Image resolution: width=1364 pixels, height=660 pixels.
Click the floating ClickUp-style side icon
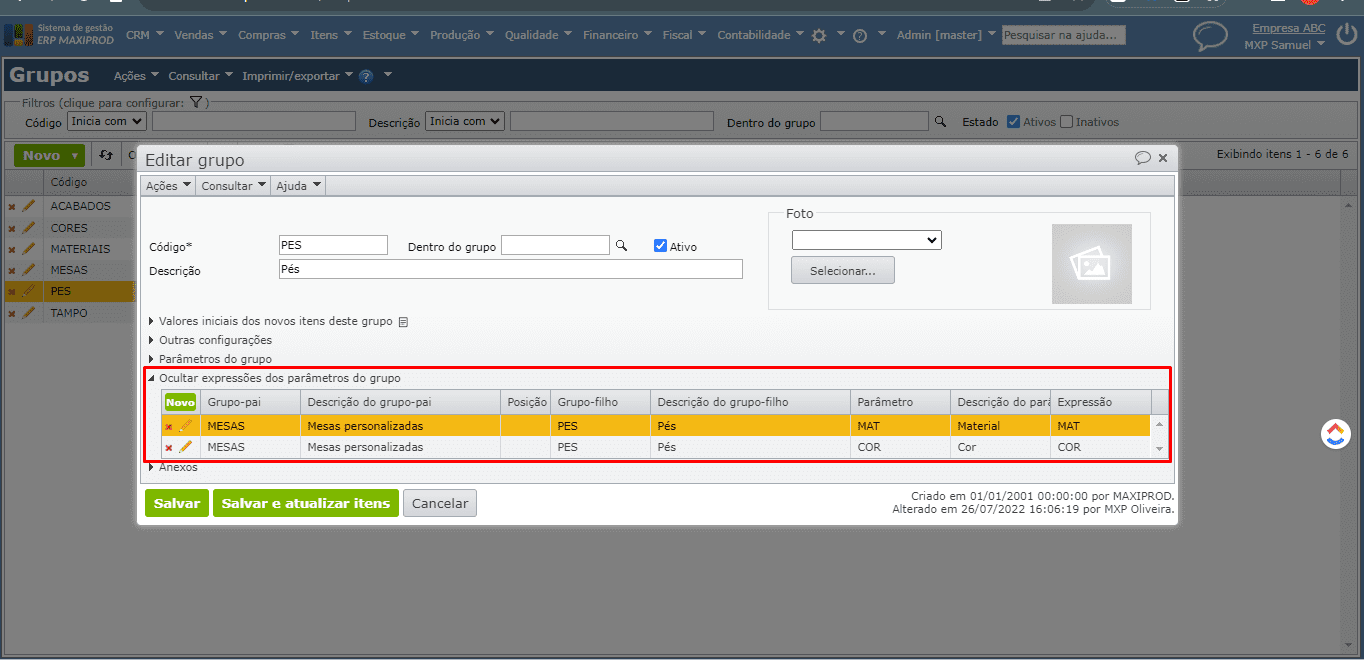(1334, 434)
